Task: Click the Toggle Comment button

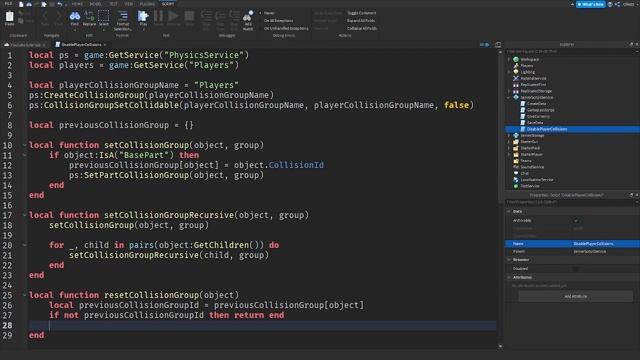Action: point(361,13)
